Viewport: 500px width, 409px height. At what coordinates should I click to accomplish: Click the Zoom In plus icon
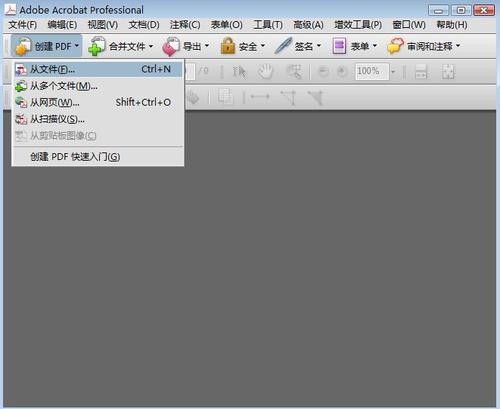tap(342, 72)
